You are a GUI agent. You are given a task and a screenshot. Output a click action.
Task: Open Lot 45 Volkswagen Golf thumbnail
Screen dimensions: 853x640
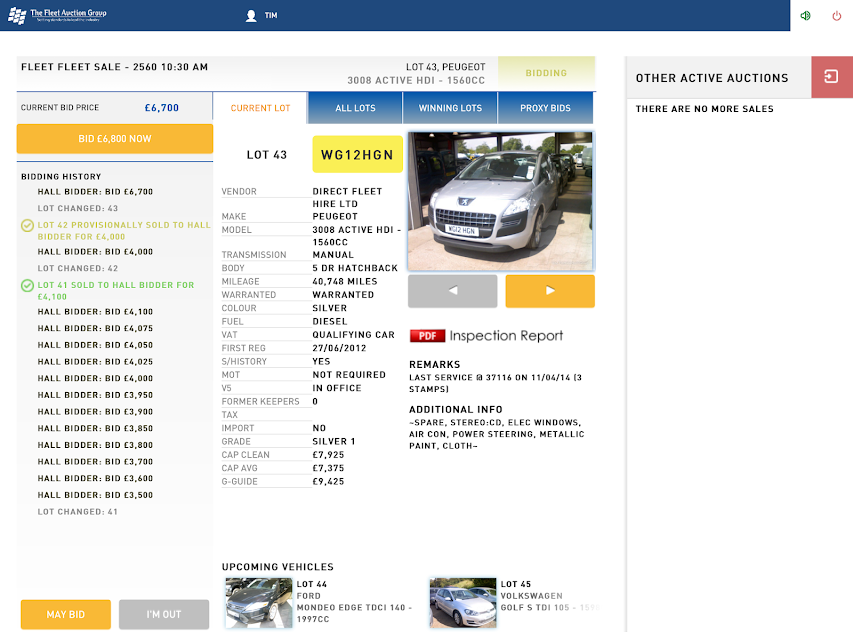pyautogui.click(x=463, y=603)
